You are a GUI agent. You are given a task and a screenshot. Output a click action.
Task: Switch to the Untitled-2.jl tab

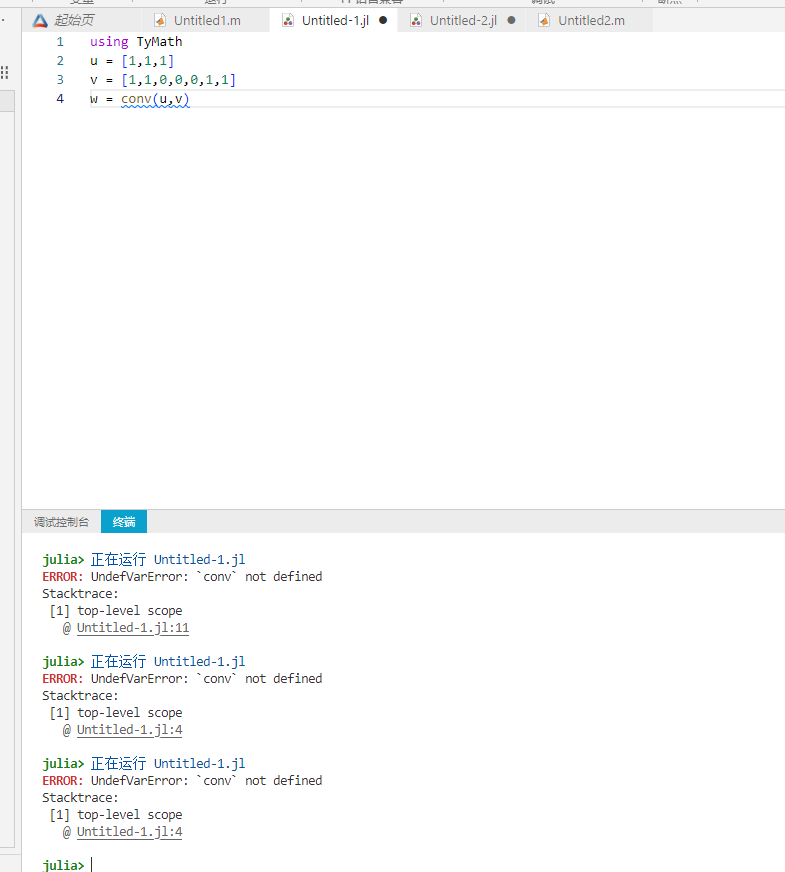tap(462, 21)
